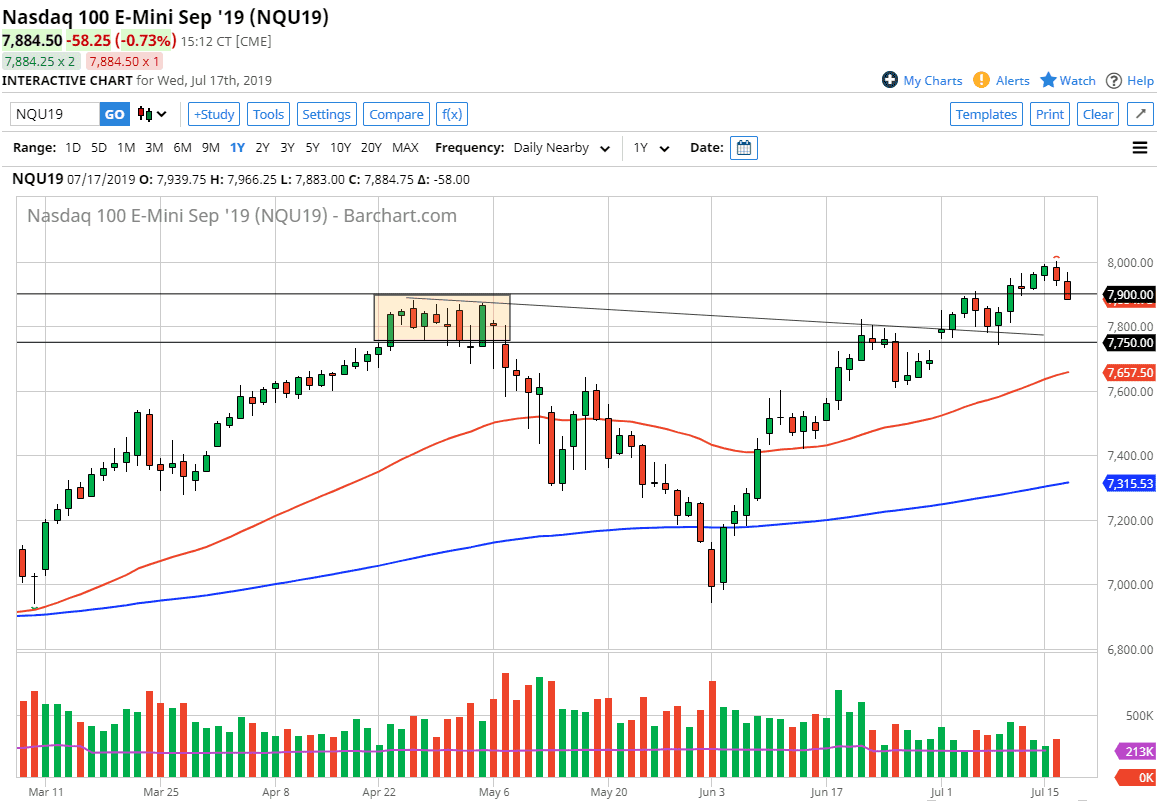Open the chart type candlestick icon selector
Viewport: 1175px width, 801px height.
pyautogui.click(x=146, y=114)
